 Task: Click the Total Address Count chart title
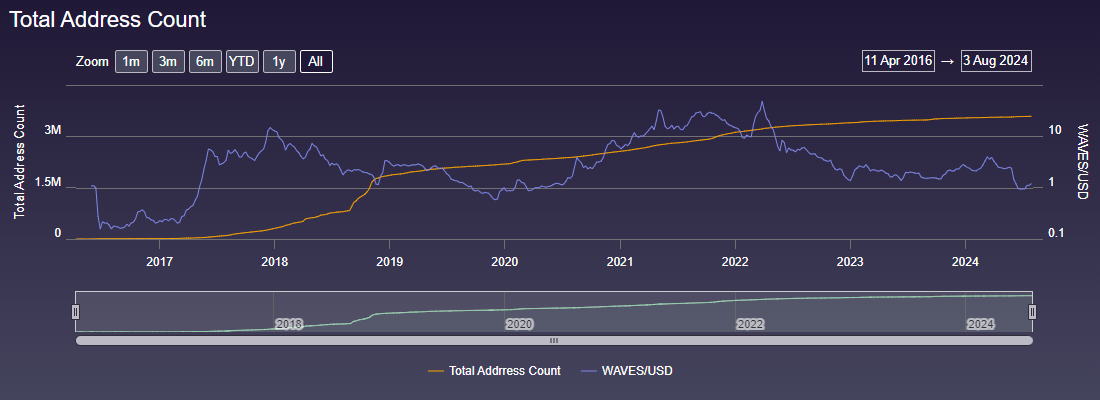pos(107,20)
